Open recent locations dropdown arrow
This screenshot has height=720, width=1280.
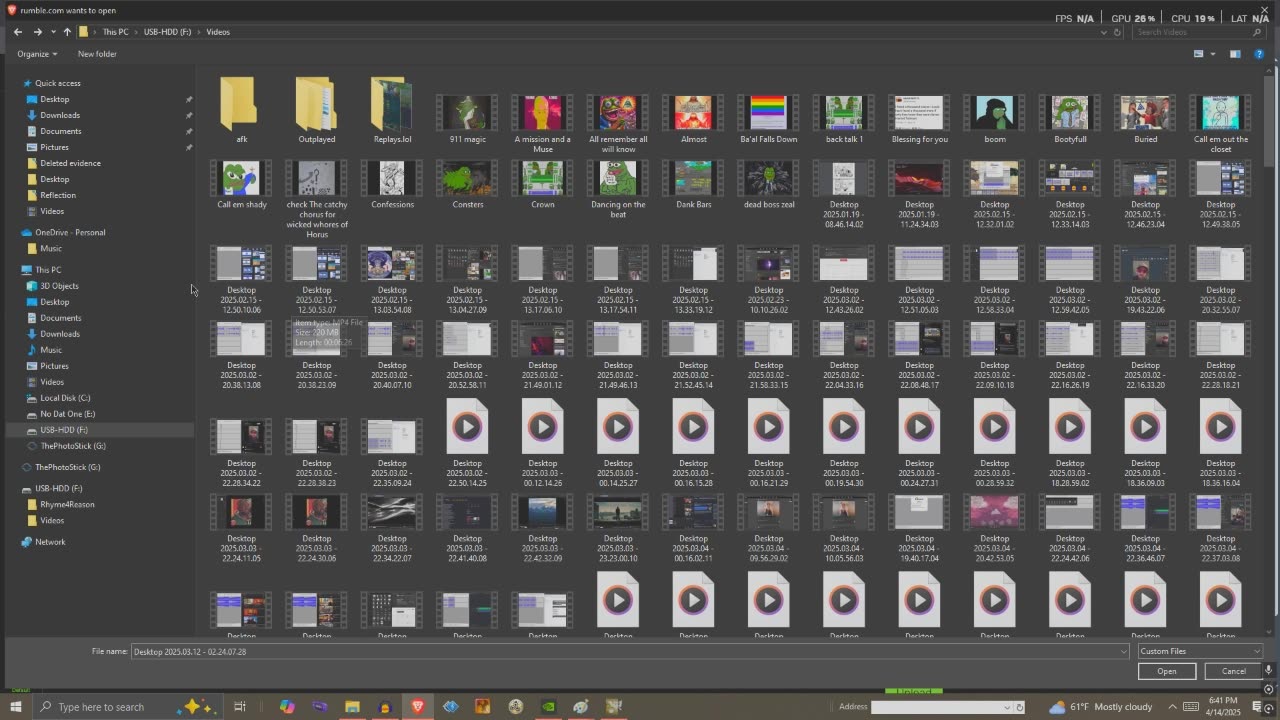click(x=53, y=32)
